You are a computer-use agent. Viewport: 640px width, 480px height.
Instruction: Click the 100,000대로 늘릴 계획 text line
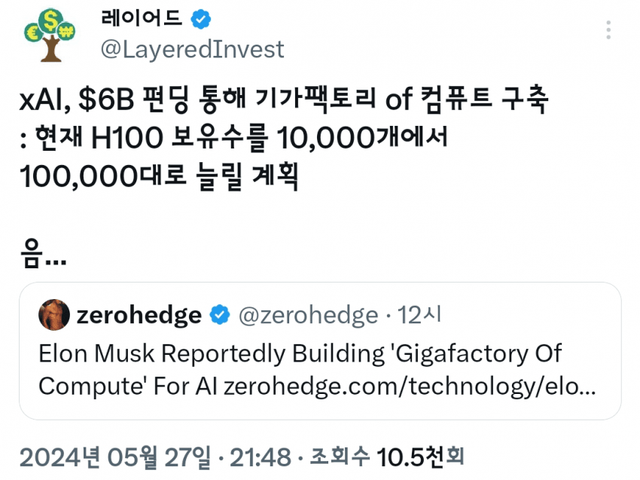160,177
